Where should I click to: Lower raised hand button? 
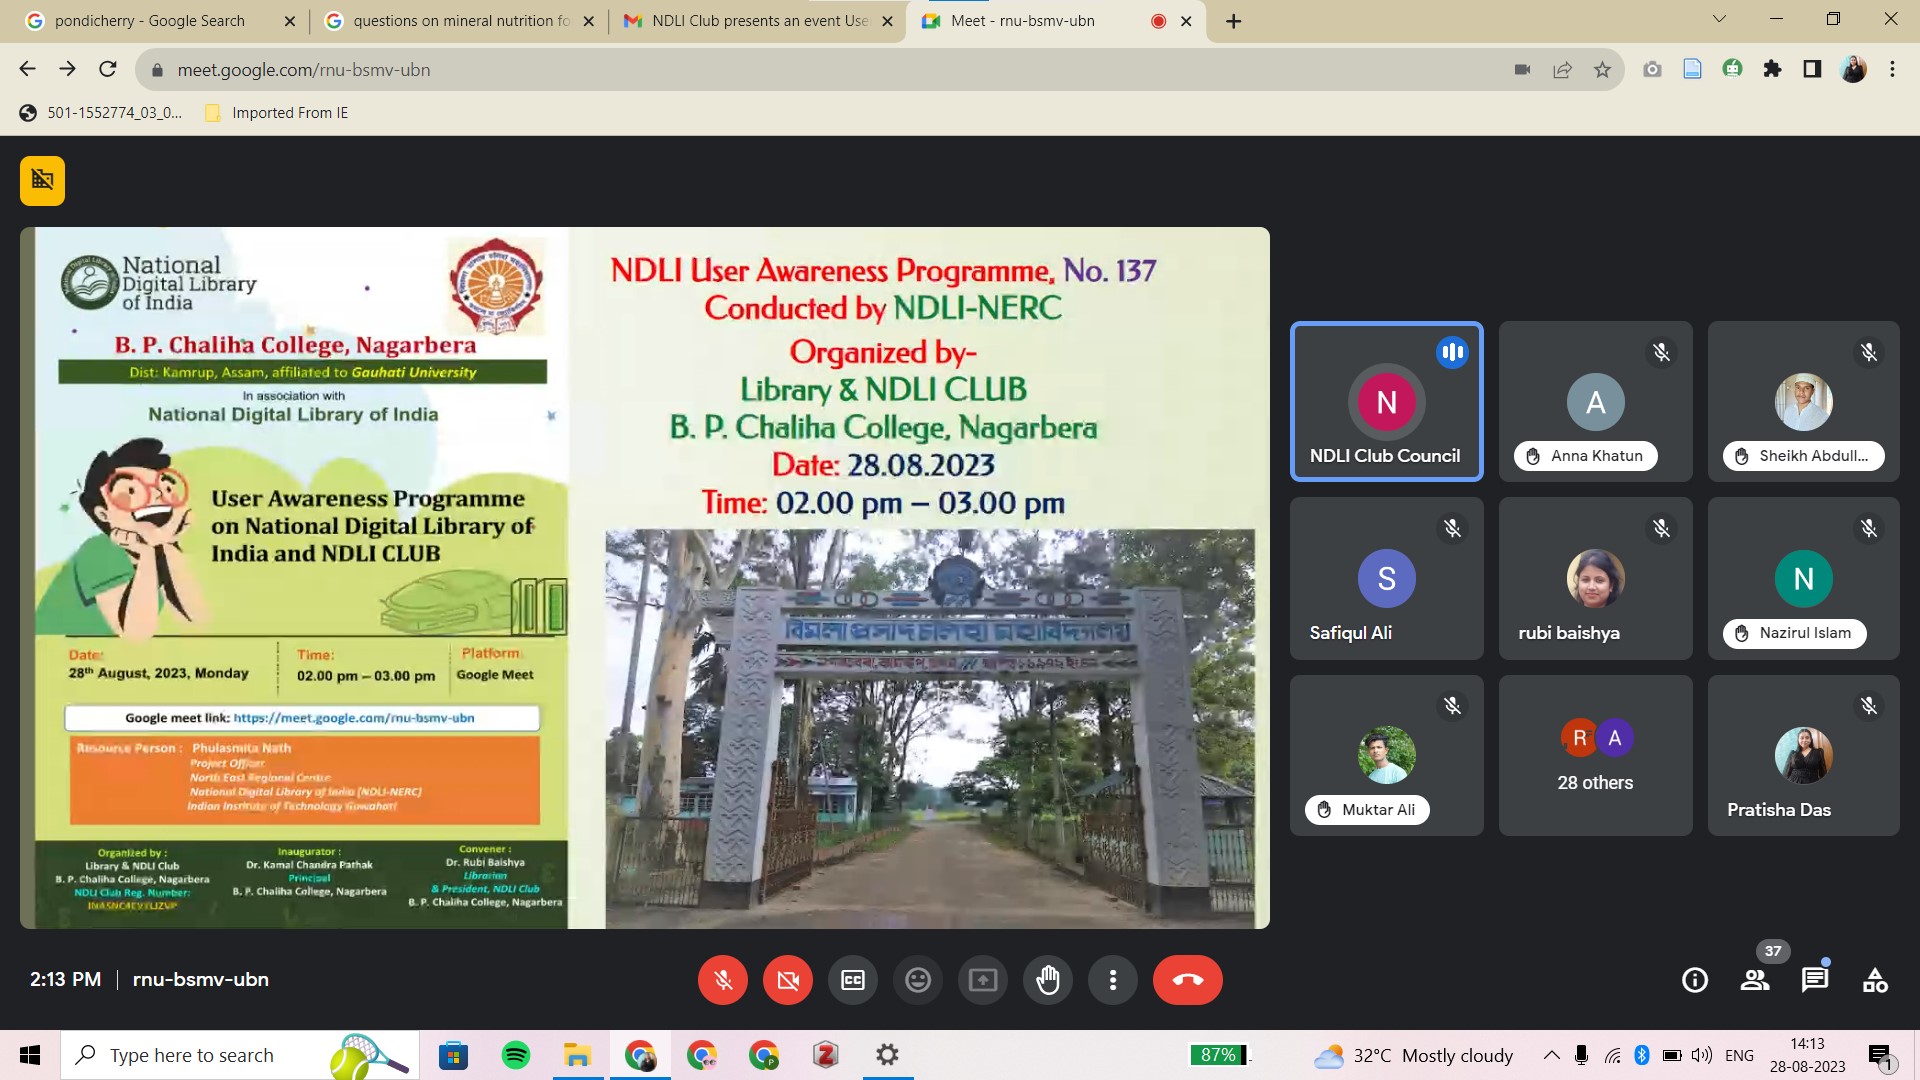(x=1048, y=980)
